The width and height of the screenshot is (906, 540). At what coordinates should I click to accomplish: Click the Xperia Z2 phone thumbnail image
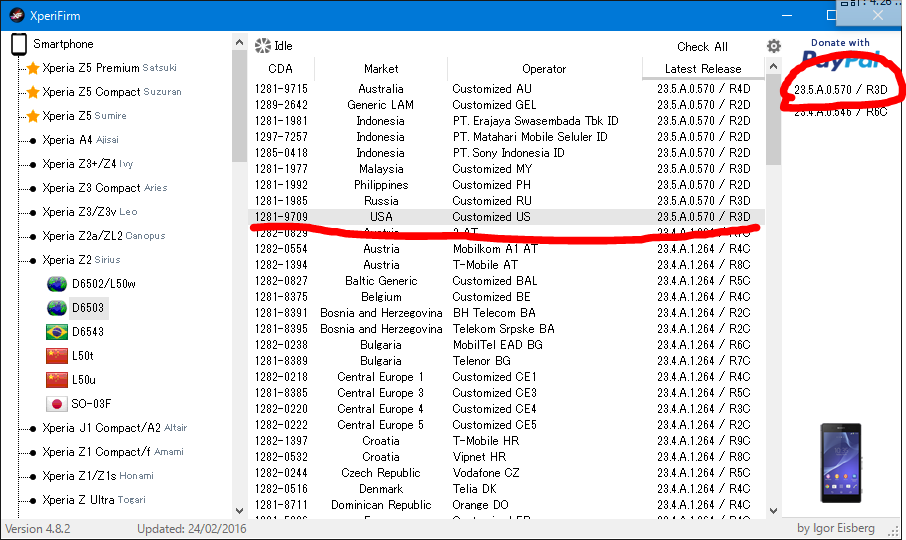point(841,463)
